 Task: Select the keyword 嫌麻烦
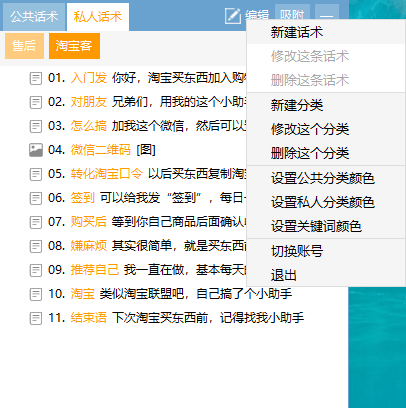point(89,246)
